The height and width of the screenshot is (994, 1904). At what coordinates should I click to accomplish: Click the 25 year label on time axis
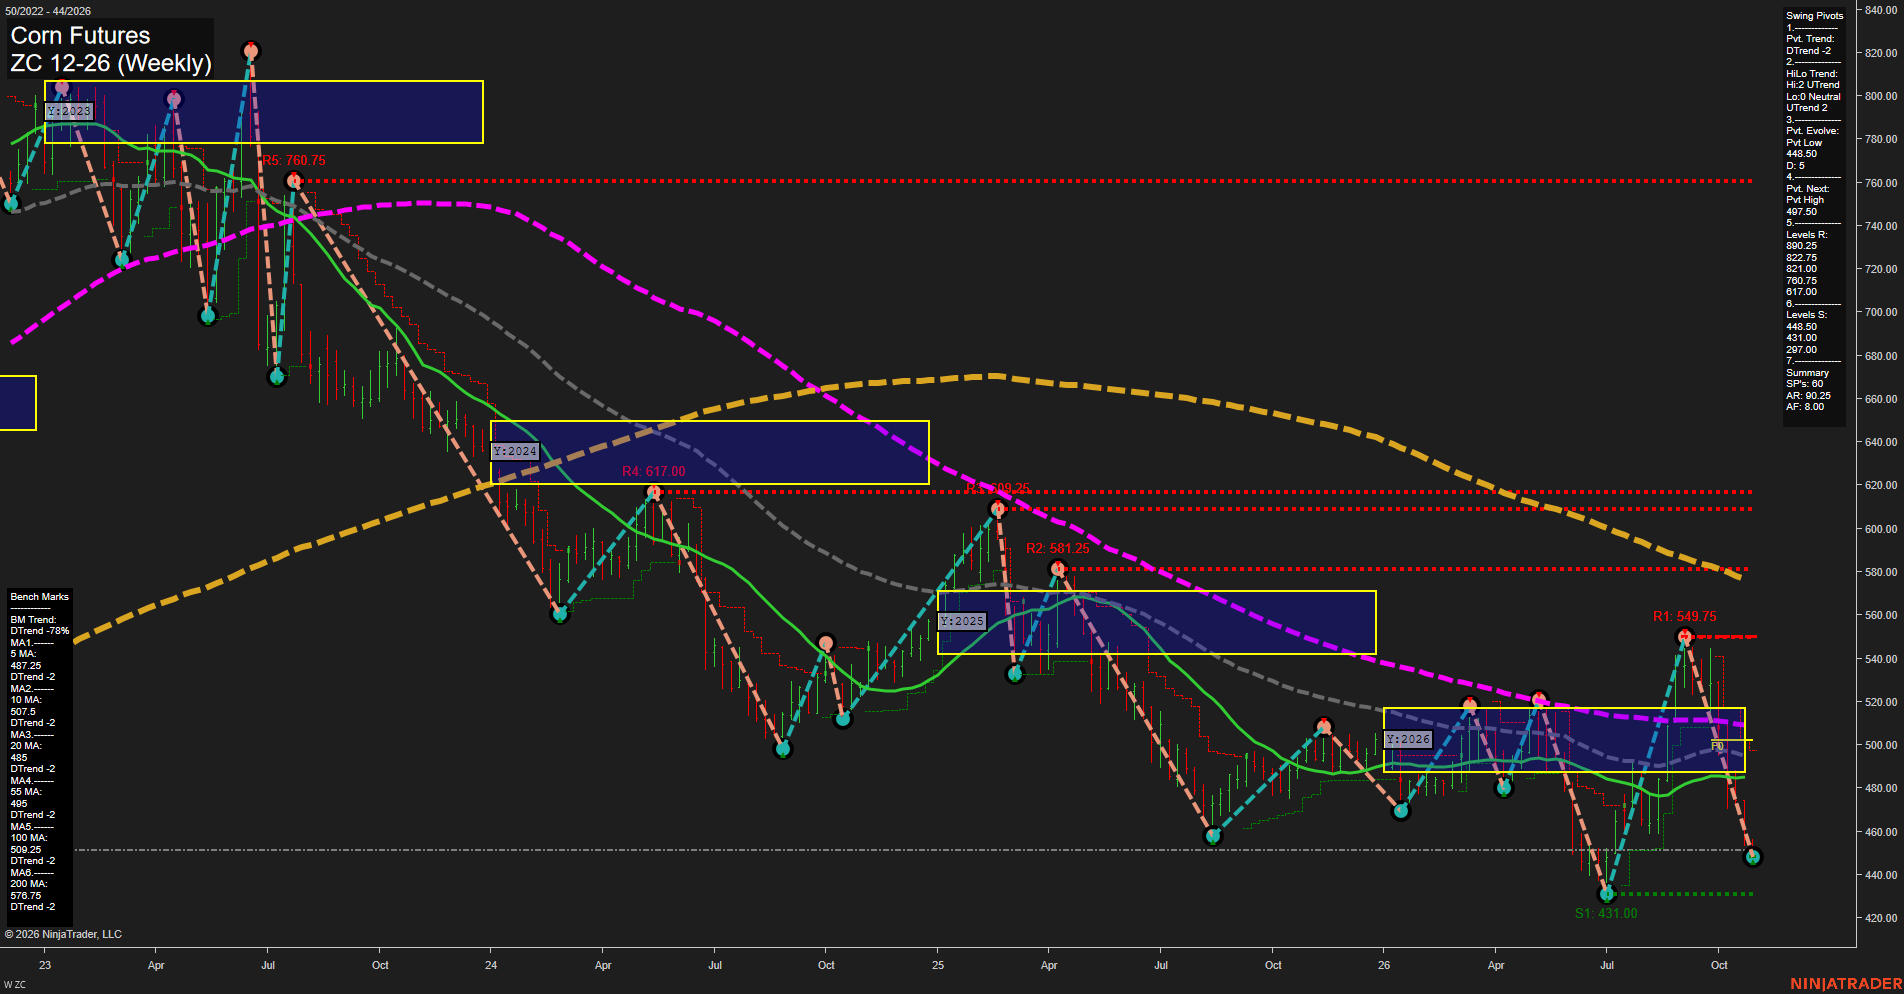pyautogui.click(x=938, y=965)
